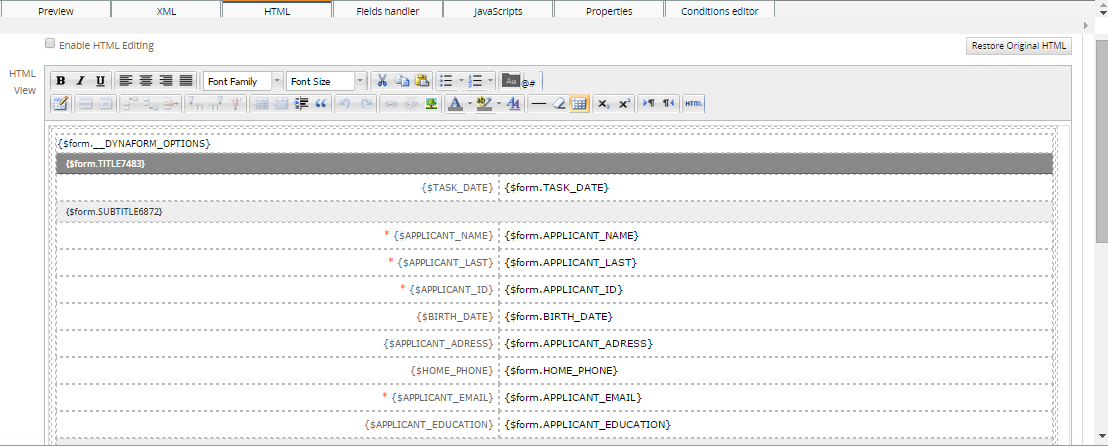Click the Restore Original HTML button
The width and height of the screenshot is (1108, 446).
click(x=1019, y=46)
